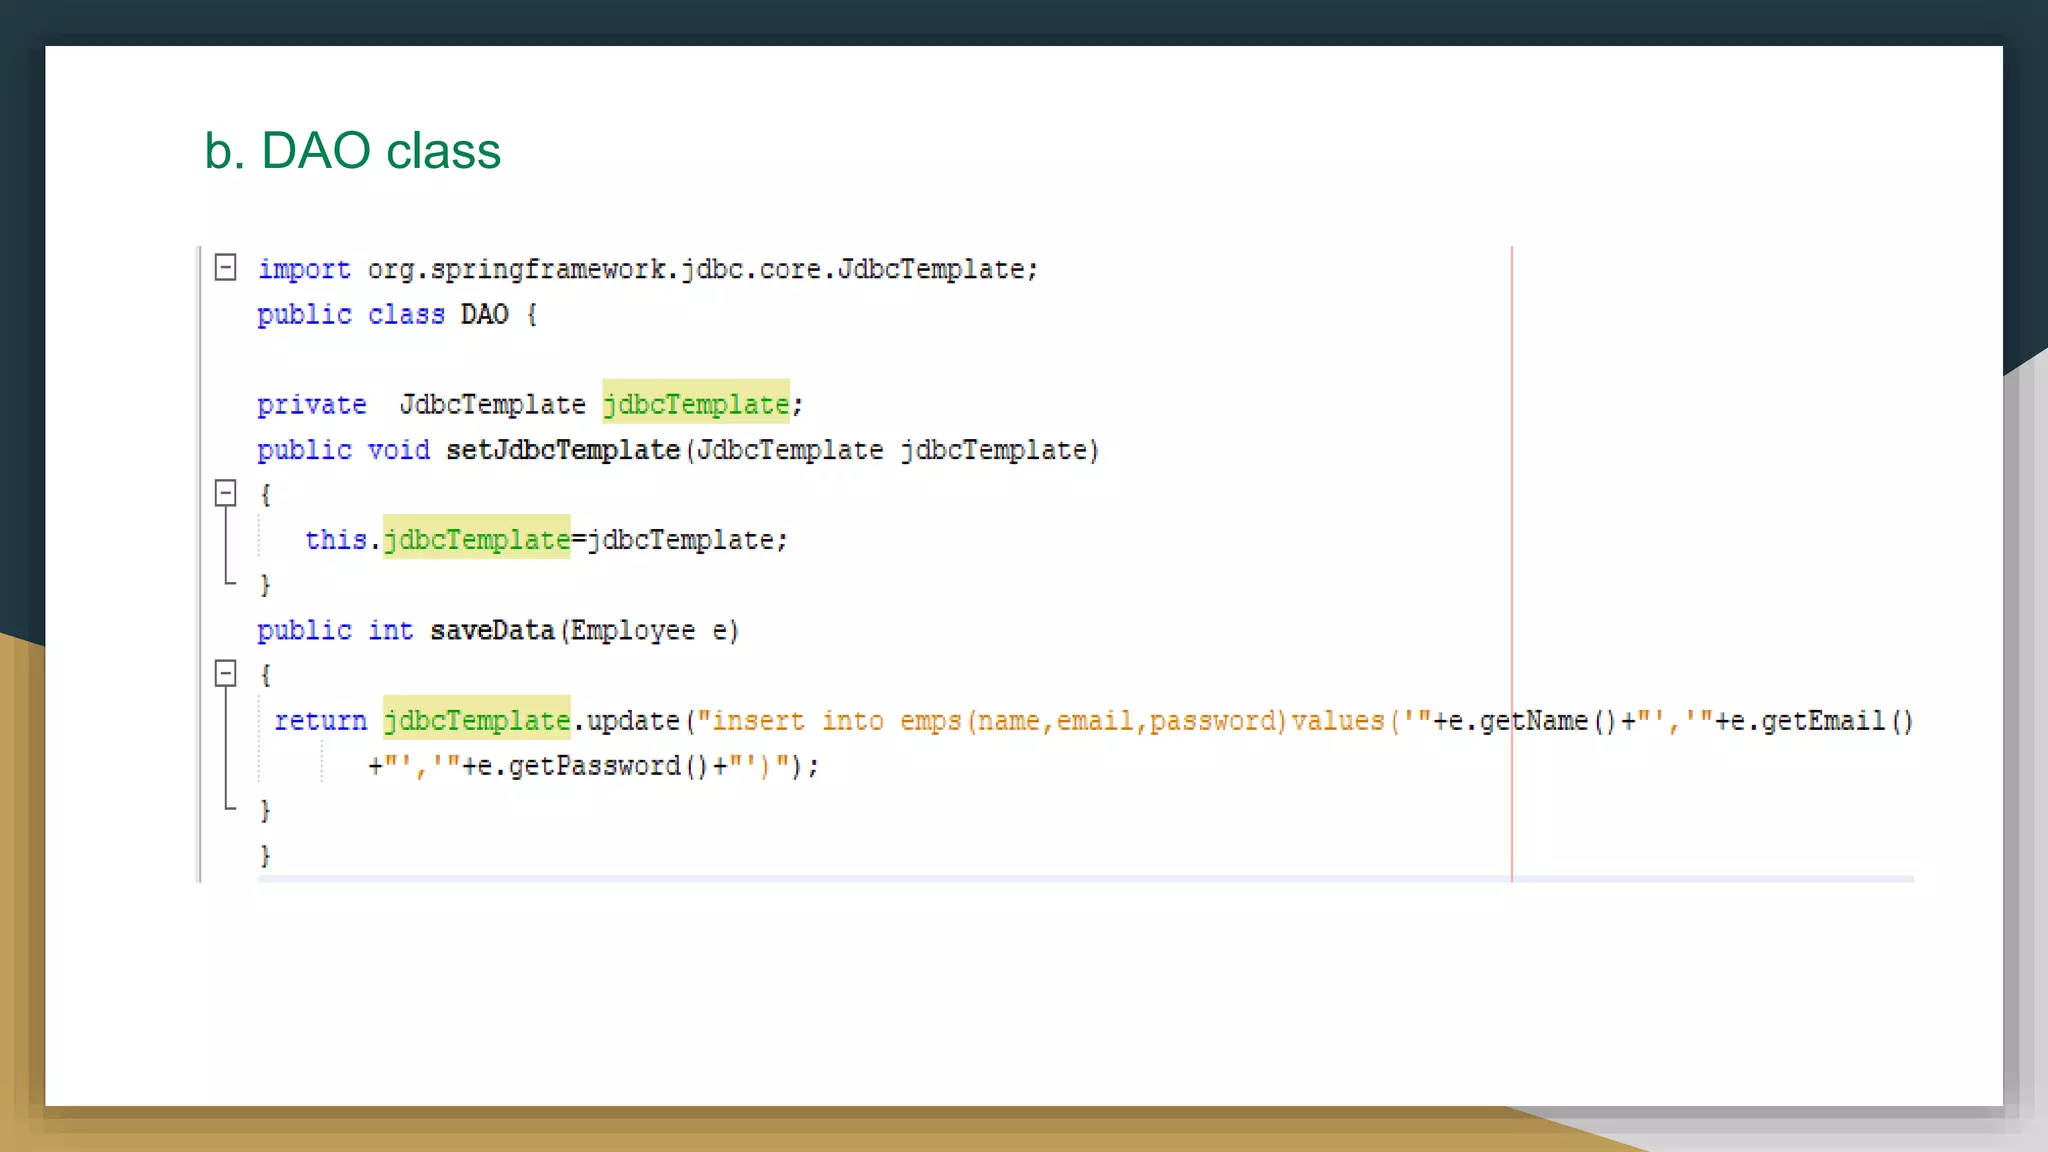Click the 'Employee' parameter type
2048x1152 pixels.
[x=632, y=631]
